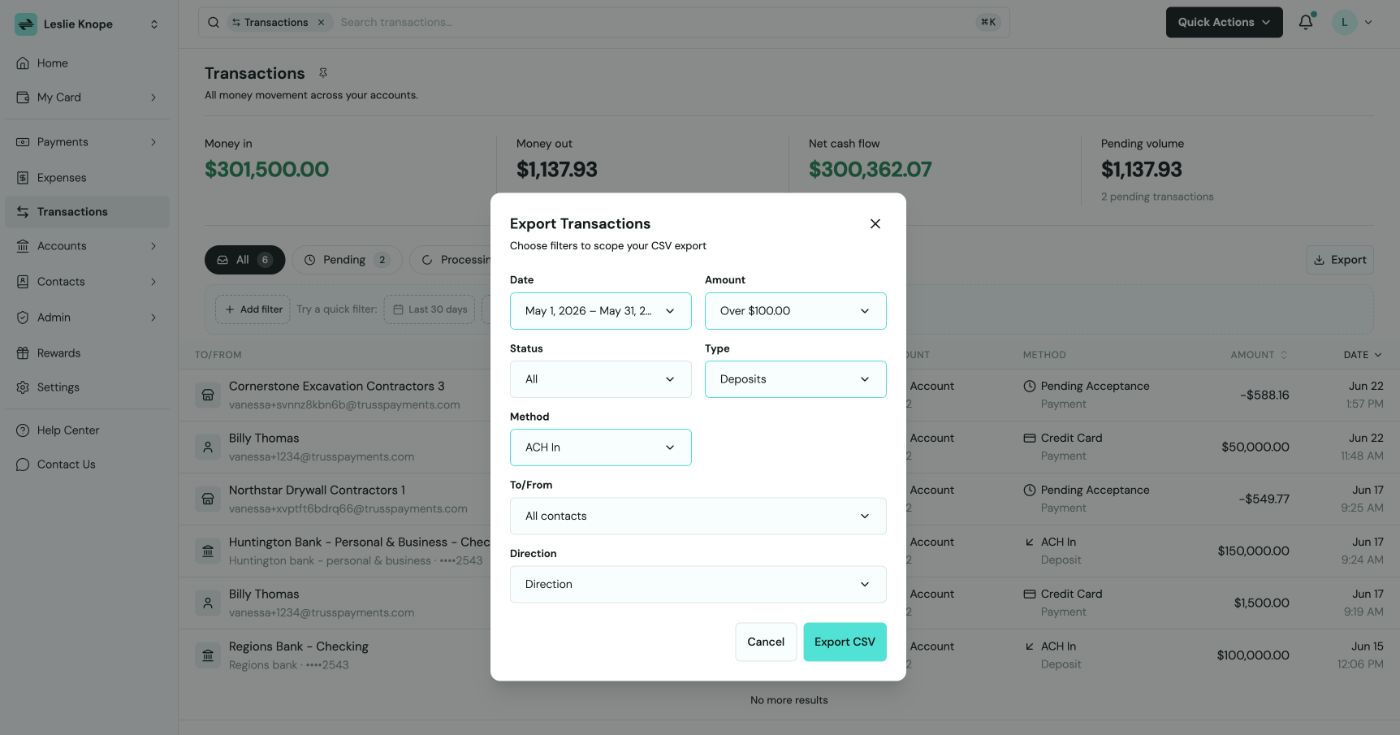Remove the Transactions chip from search bar

(x=320, y=22)
